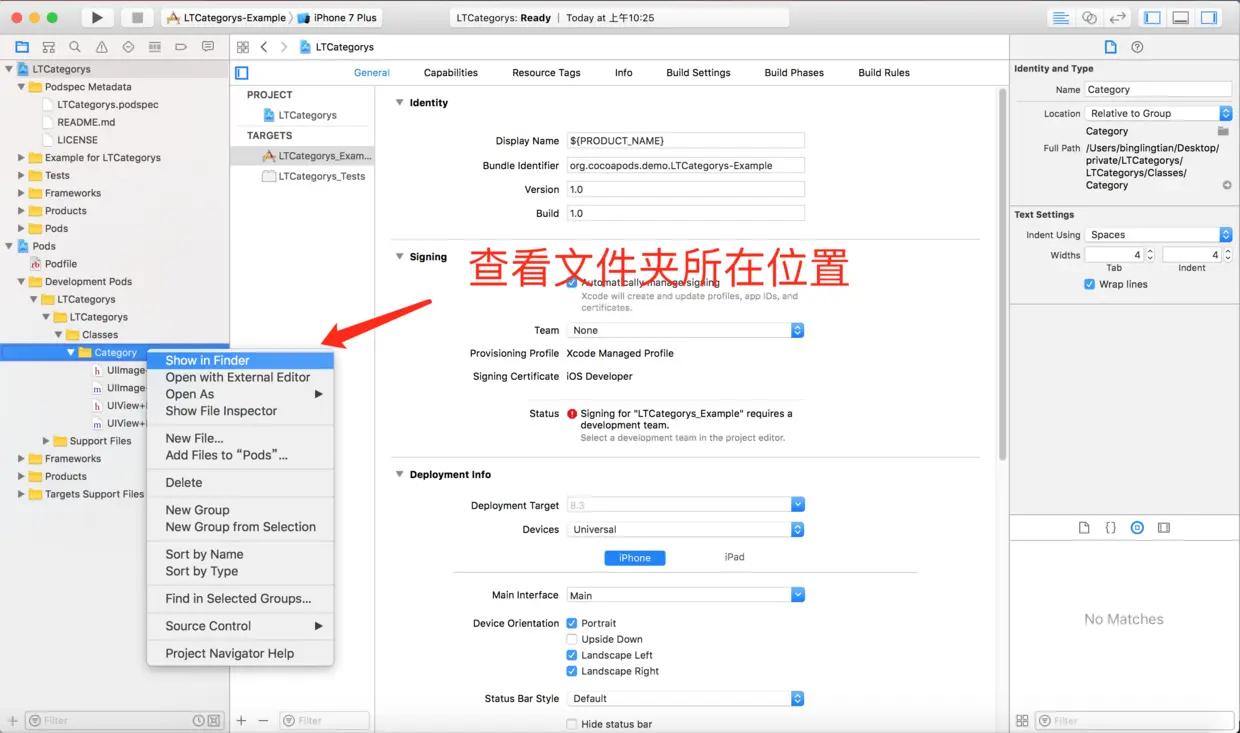Expand the Support Files folder
1240x733 pixels.
click(x=46, y=441)
